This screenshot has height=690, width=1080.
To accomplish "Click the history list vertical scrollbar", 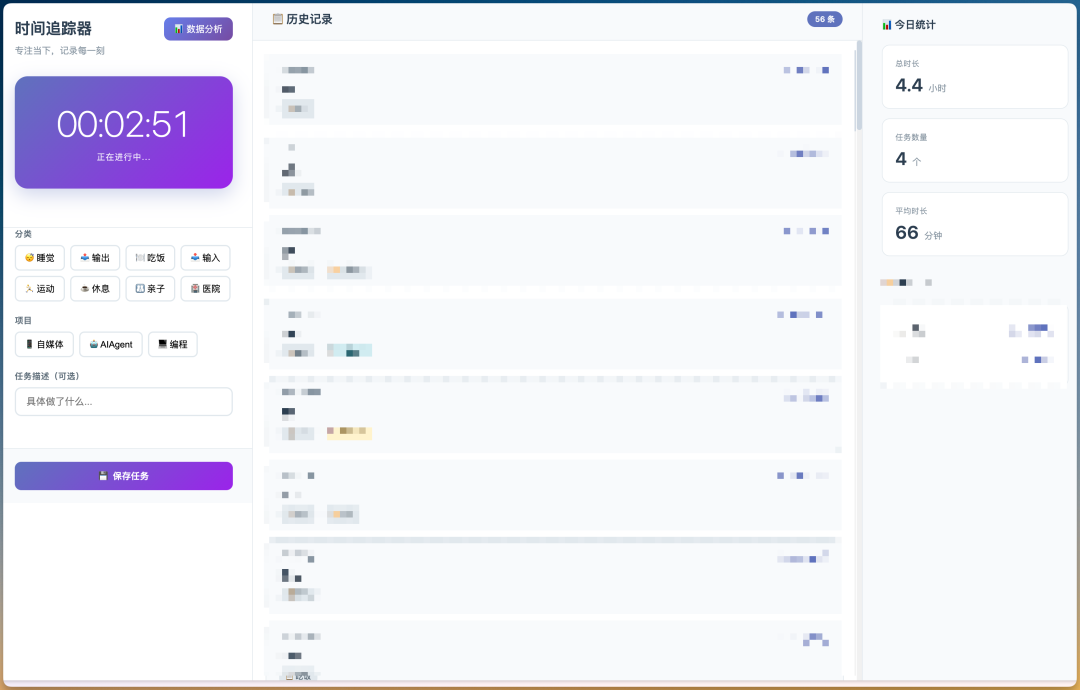I will click(x=859, y=85).
